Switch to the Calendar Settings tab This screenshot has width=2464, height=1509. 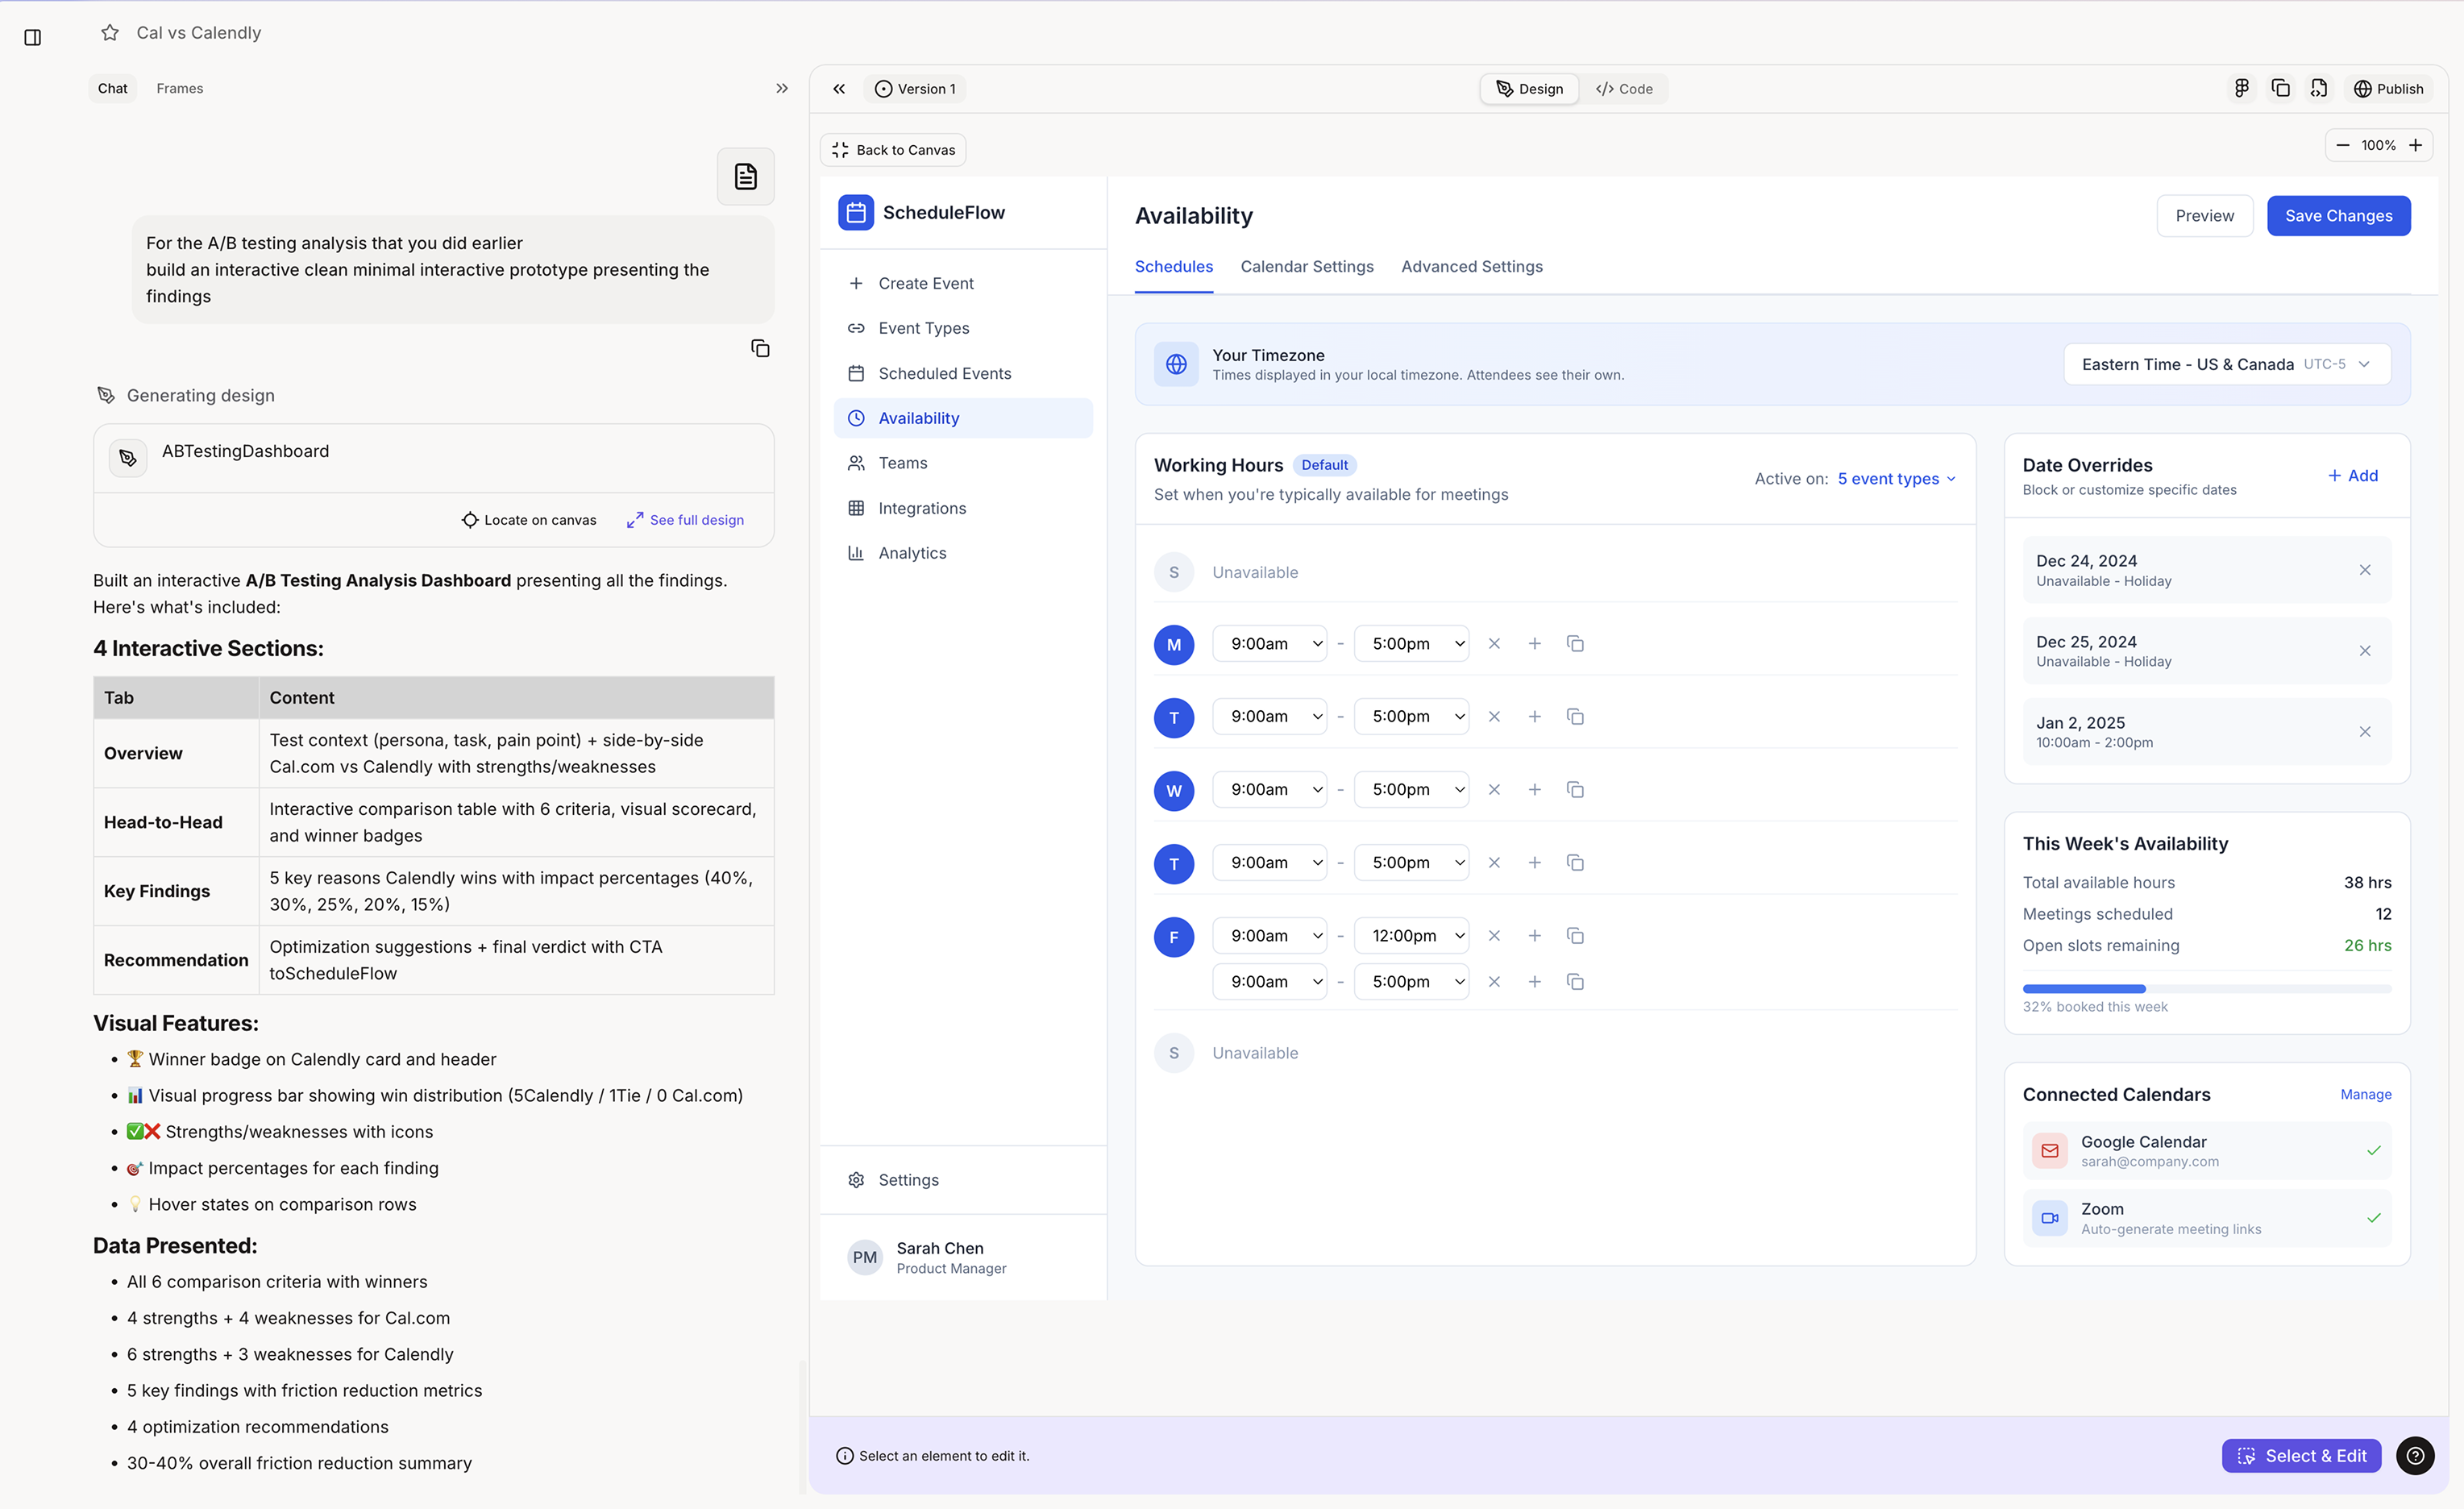coord(1306,266)
